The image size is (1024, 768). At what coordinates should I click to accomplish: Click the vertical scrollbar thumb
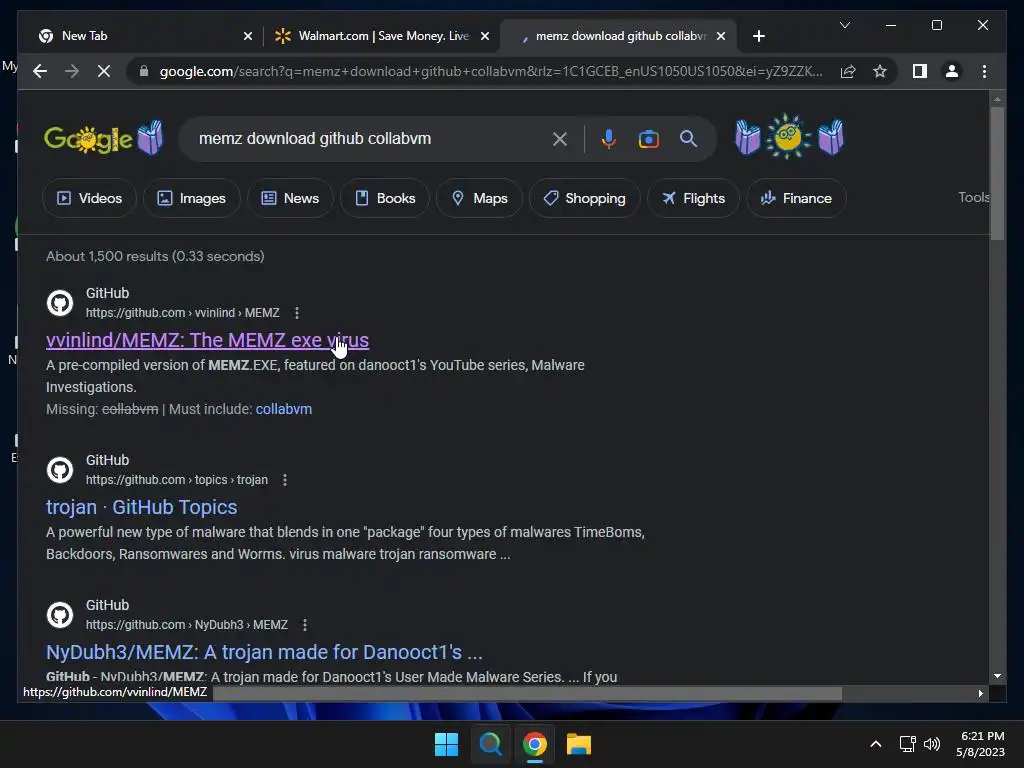pos(997,173)
